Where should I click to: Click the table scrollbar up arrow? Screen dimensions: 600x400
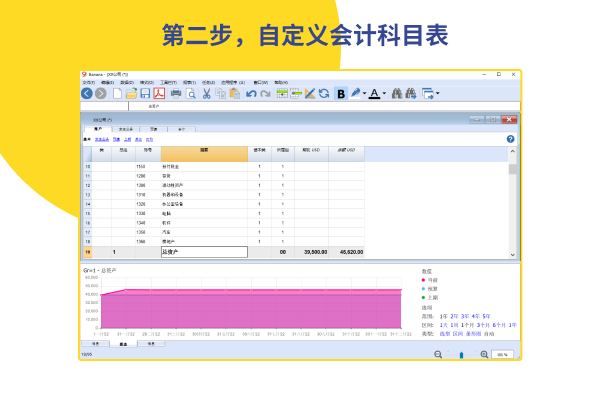pos(513,152)
